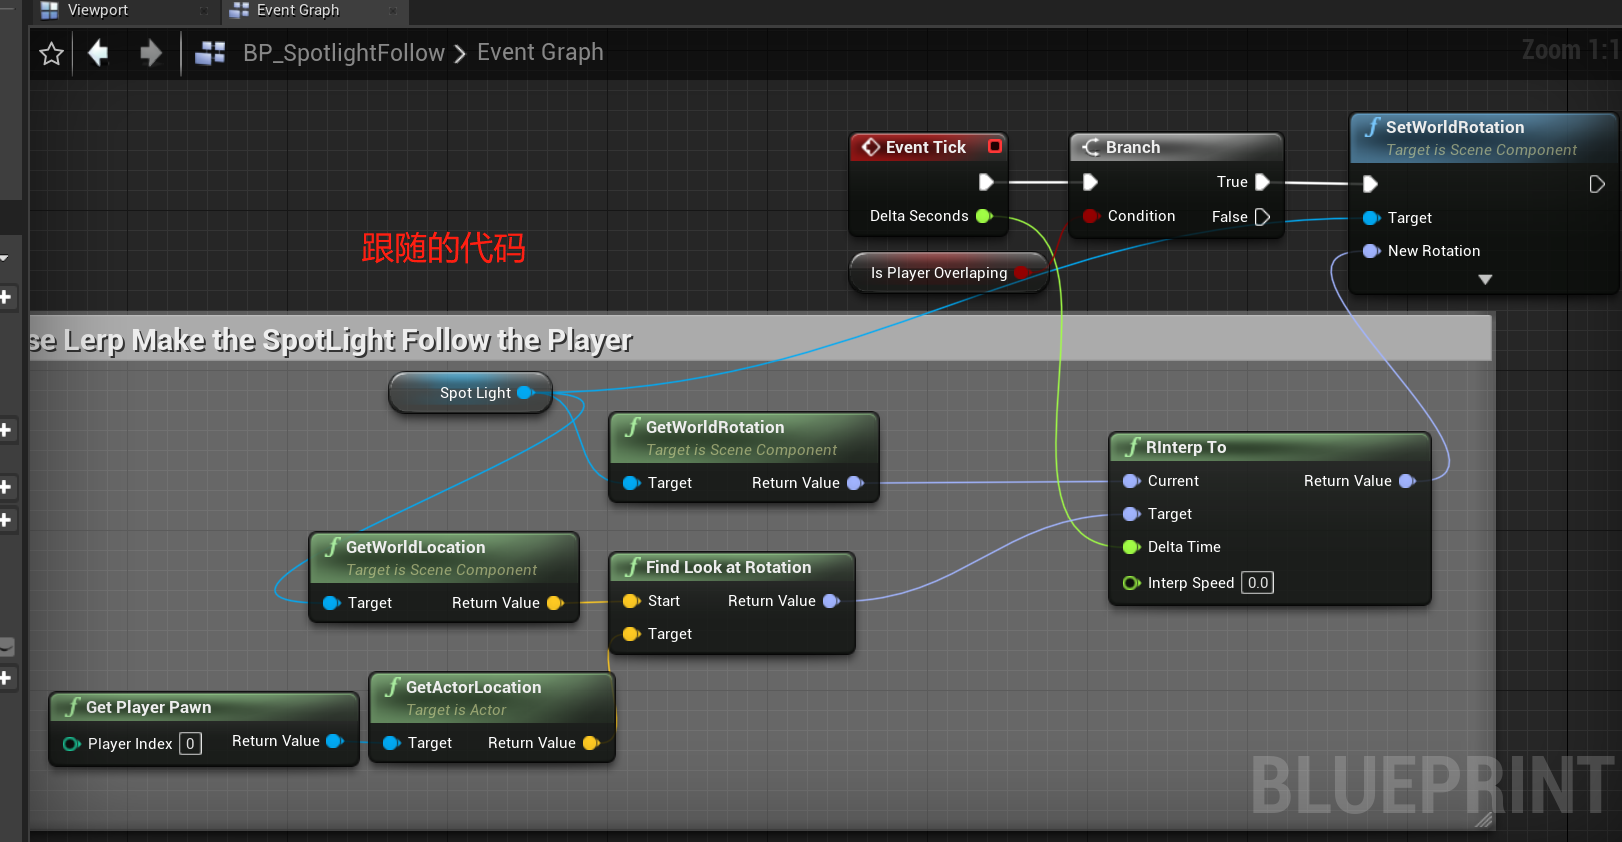Select the Event Tick node header
This screenshot has height=842, width=1622.
[x=928, y=147]
